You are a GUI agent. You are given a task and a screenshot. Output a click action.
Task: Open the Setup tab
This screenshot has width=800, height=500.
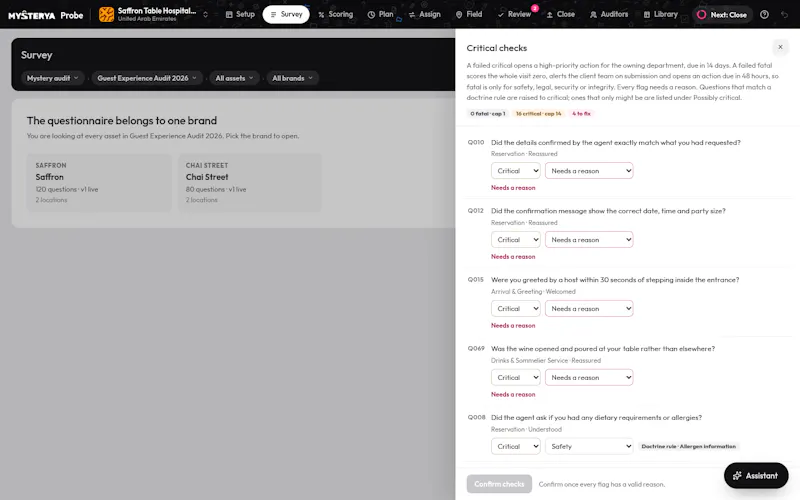coord(240,14)
